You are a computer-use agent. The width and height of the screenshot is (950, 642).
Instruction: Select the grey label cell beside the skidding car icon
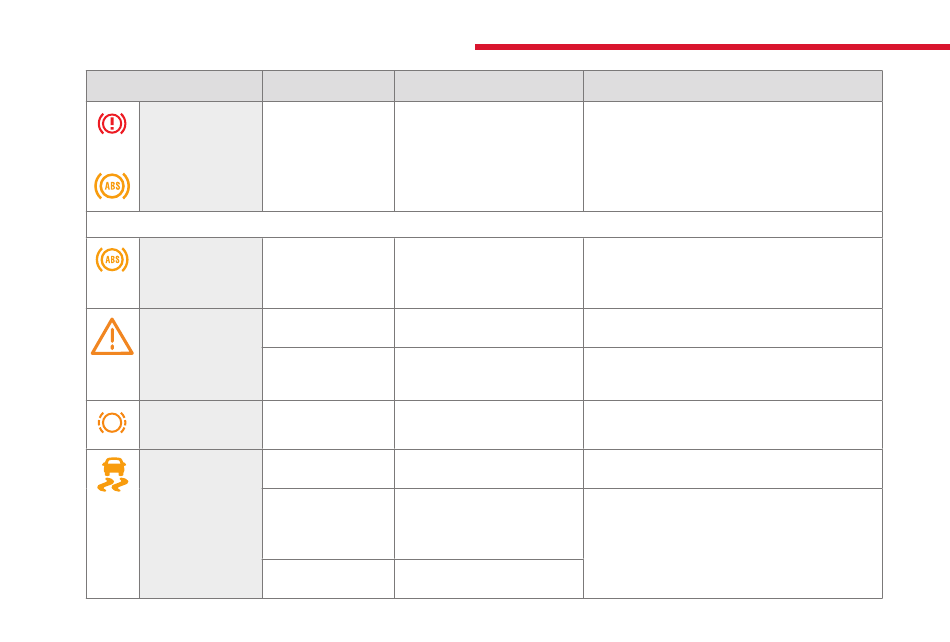201,524
